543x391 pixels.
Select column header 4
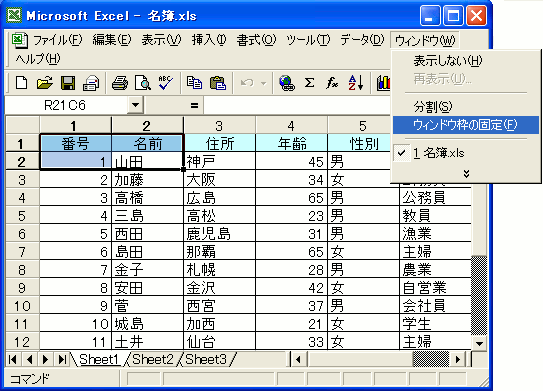point(291,126)
